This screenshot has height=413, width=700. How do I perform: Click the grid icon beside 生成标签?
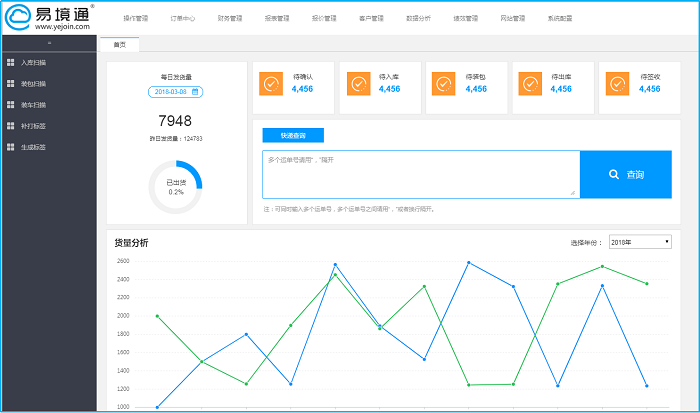point(11,147)
